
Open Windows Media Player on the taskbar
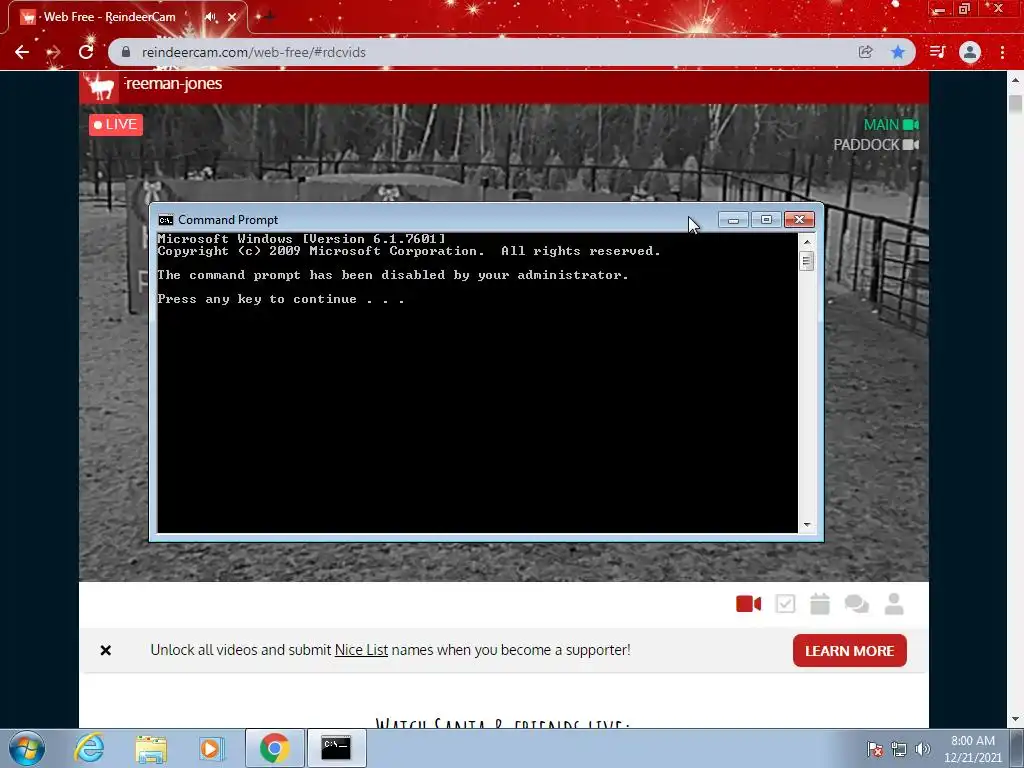pos(211,748)
